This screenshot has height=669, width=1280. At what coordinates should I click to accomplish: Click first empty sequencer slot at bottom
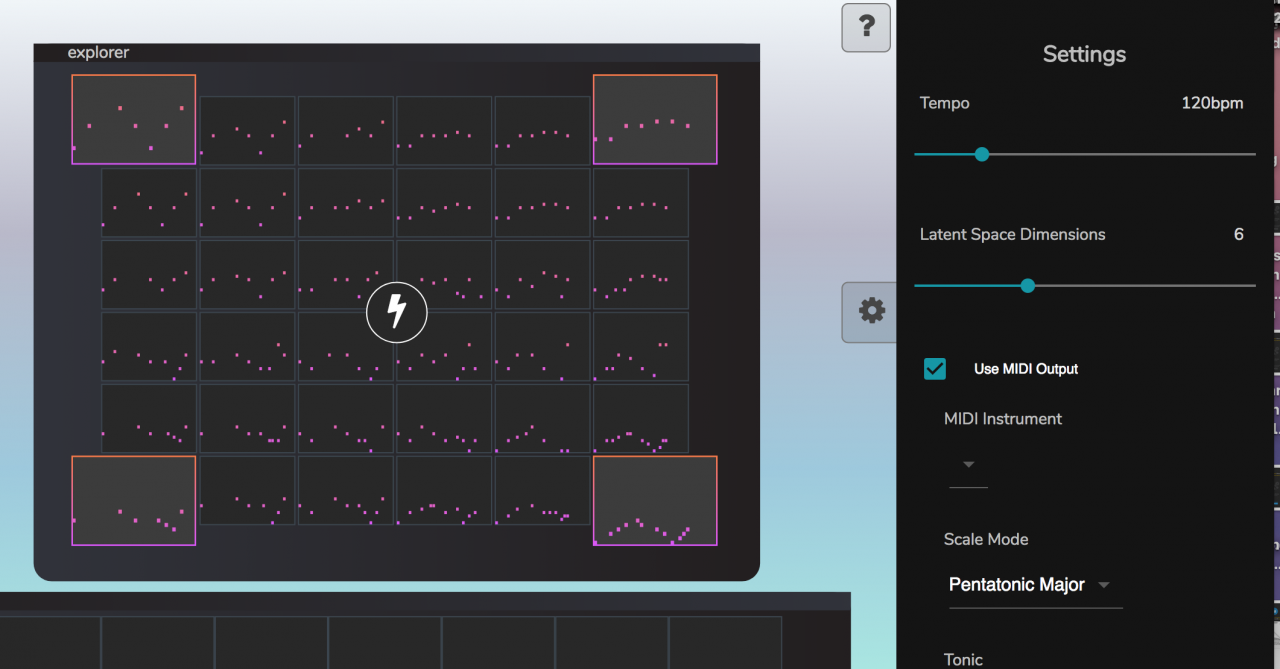[x=50, y=642]
